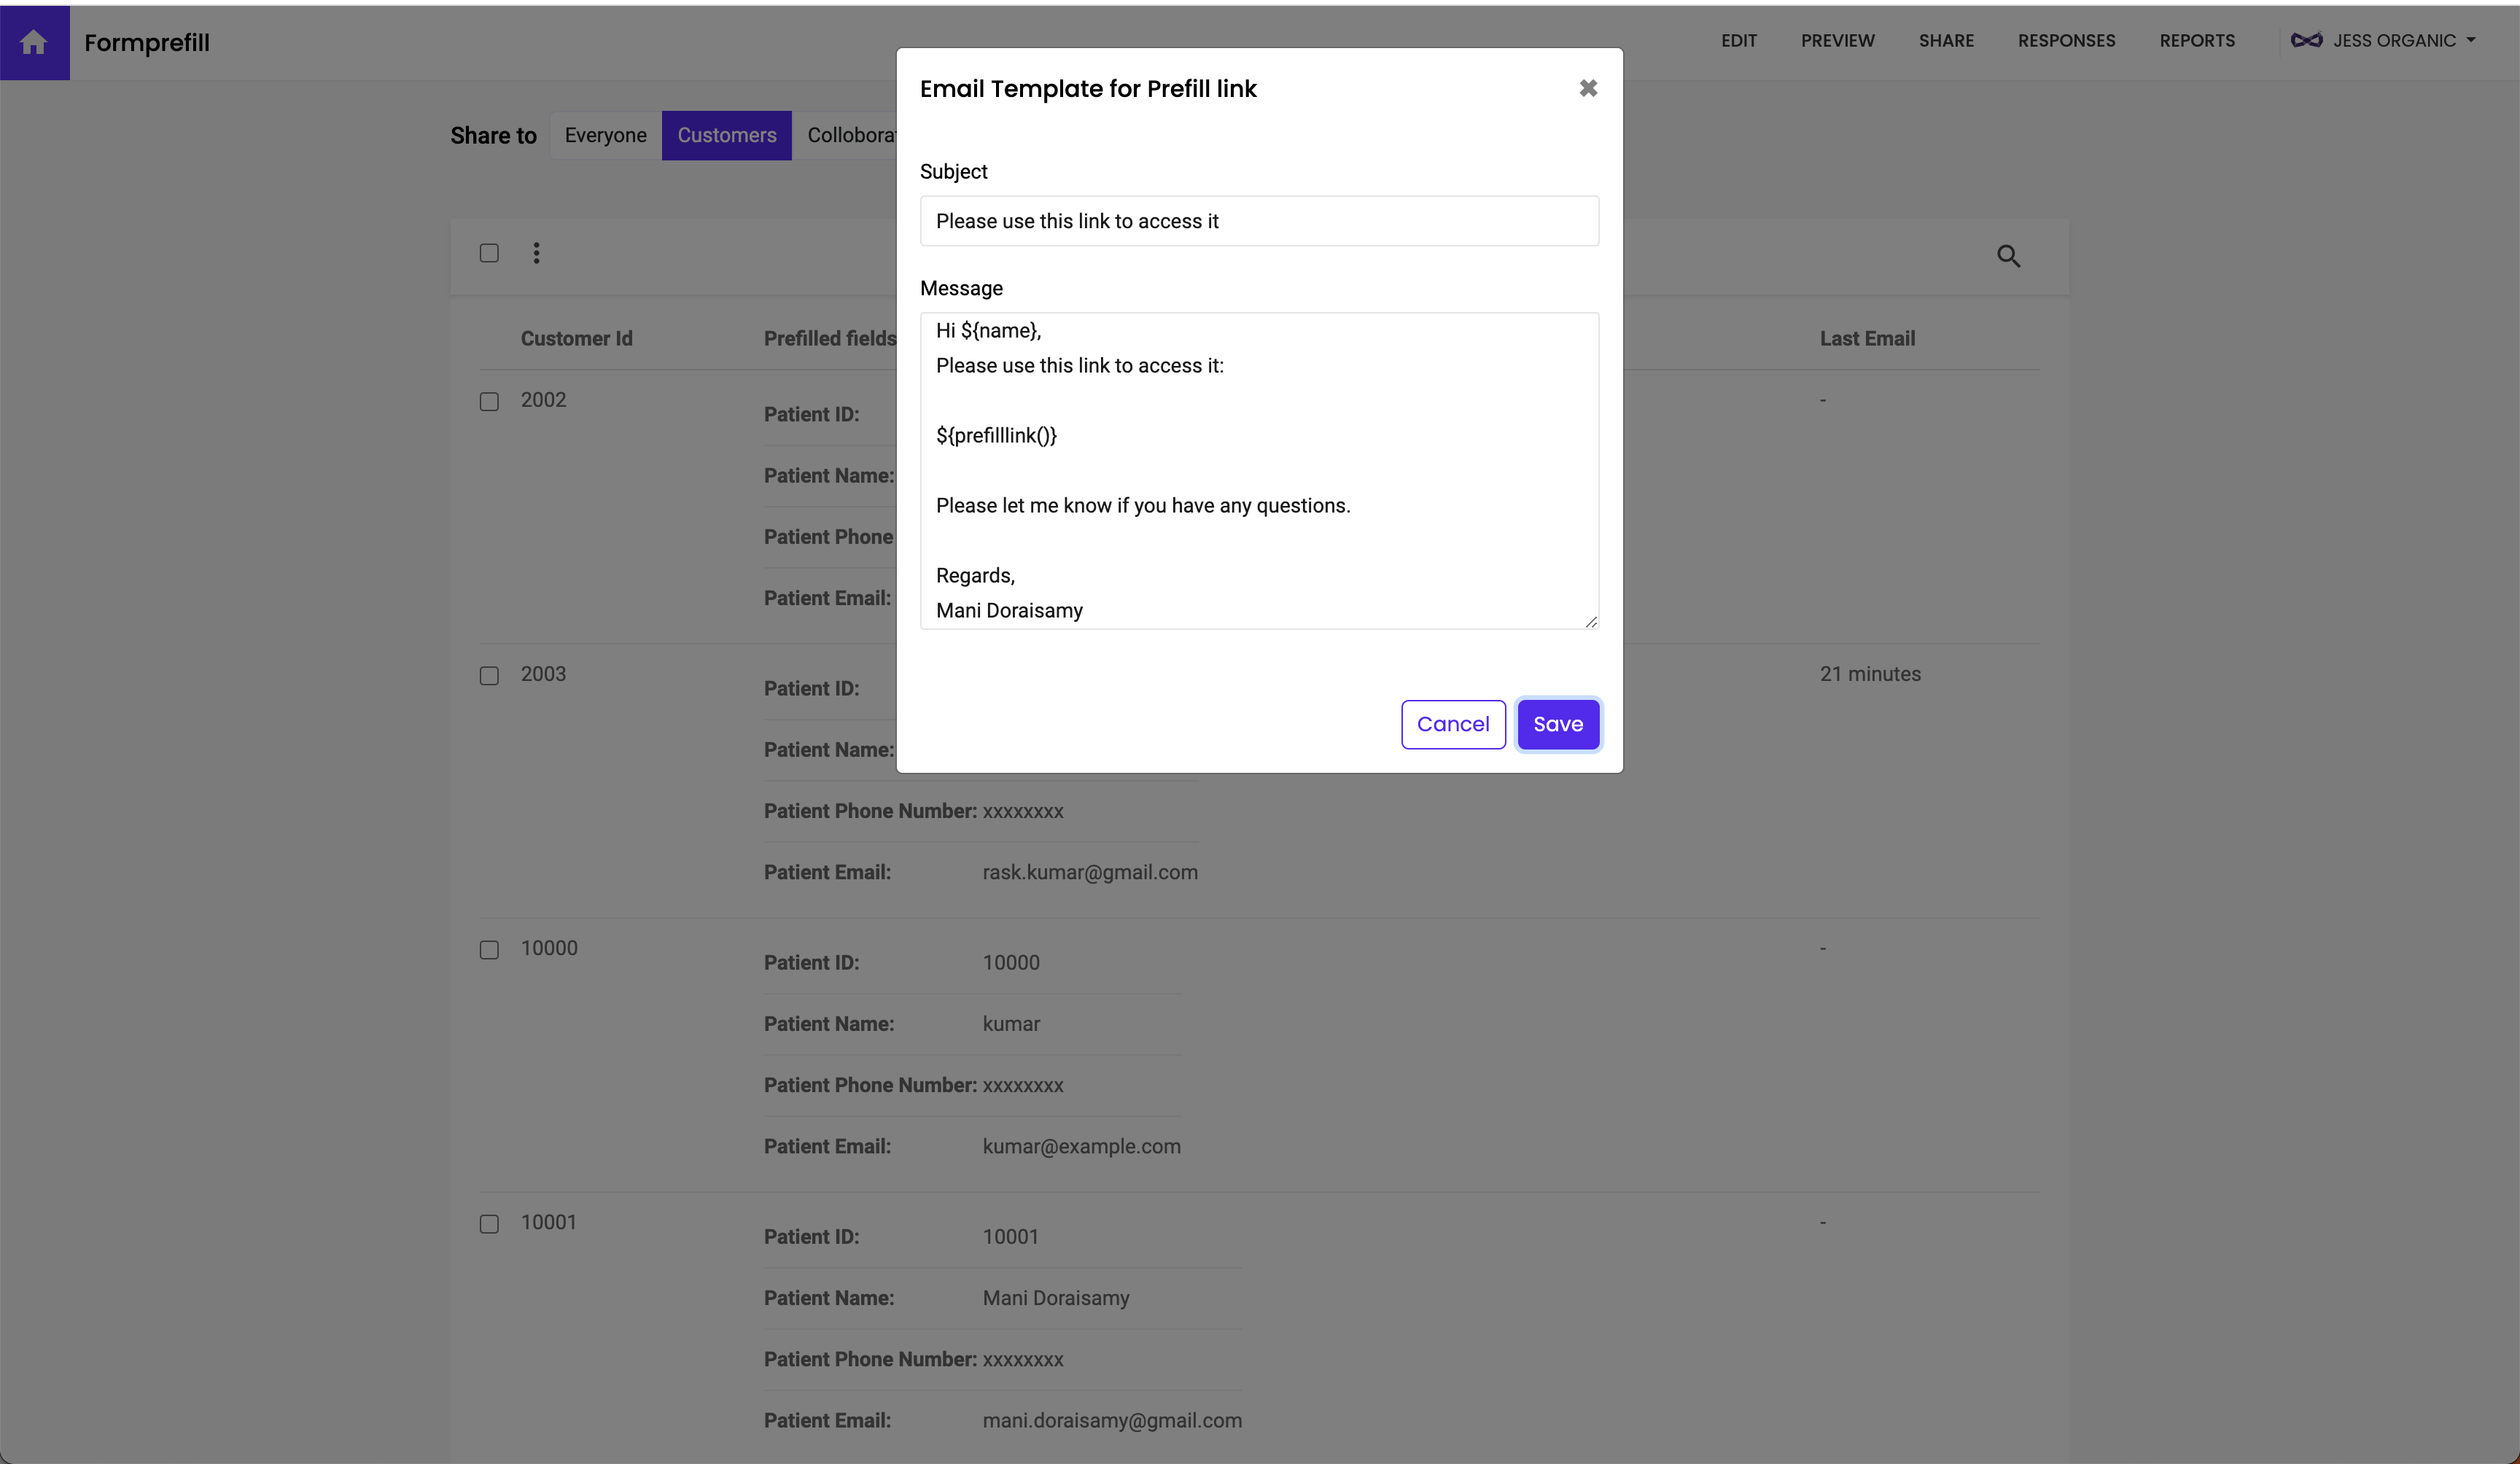
Task: Open the three-dot actions menu
Action: click(x=536, y=253)
